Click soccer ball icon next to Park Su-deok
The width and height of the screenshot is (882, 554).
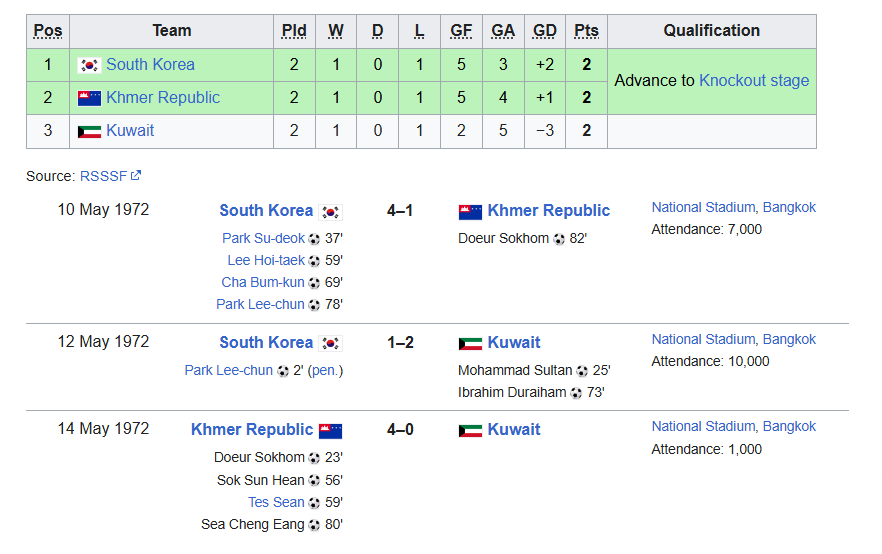[x=314, y=239]
